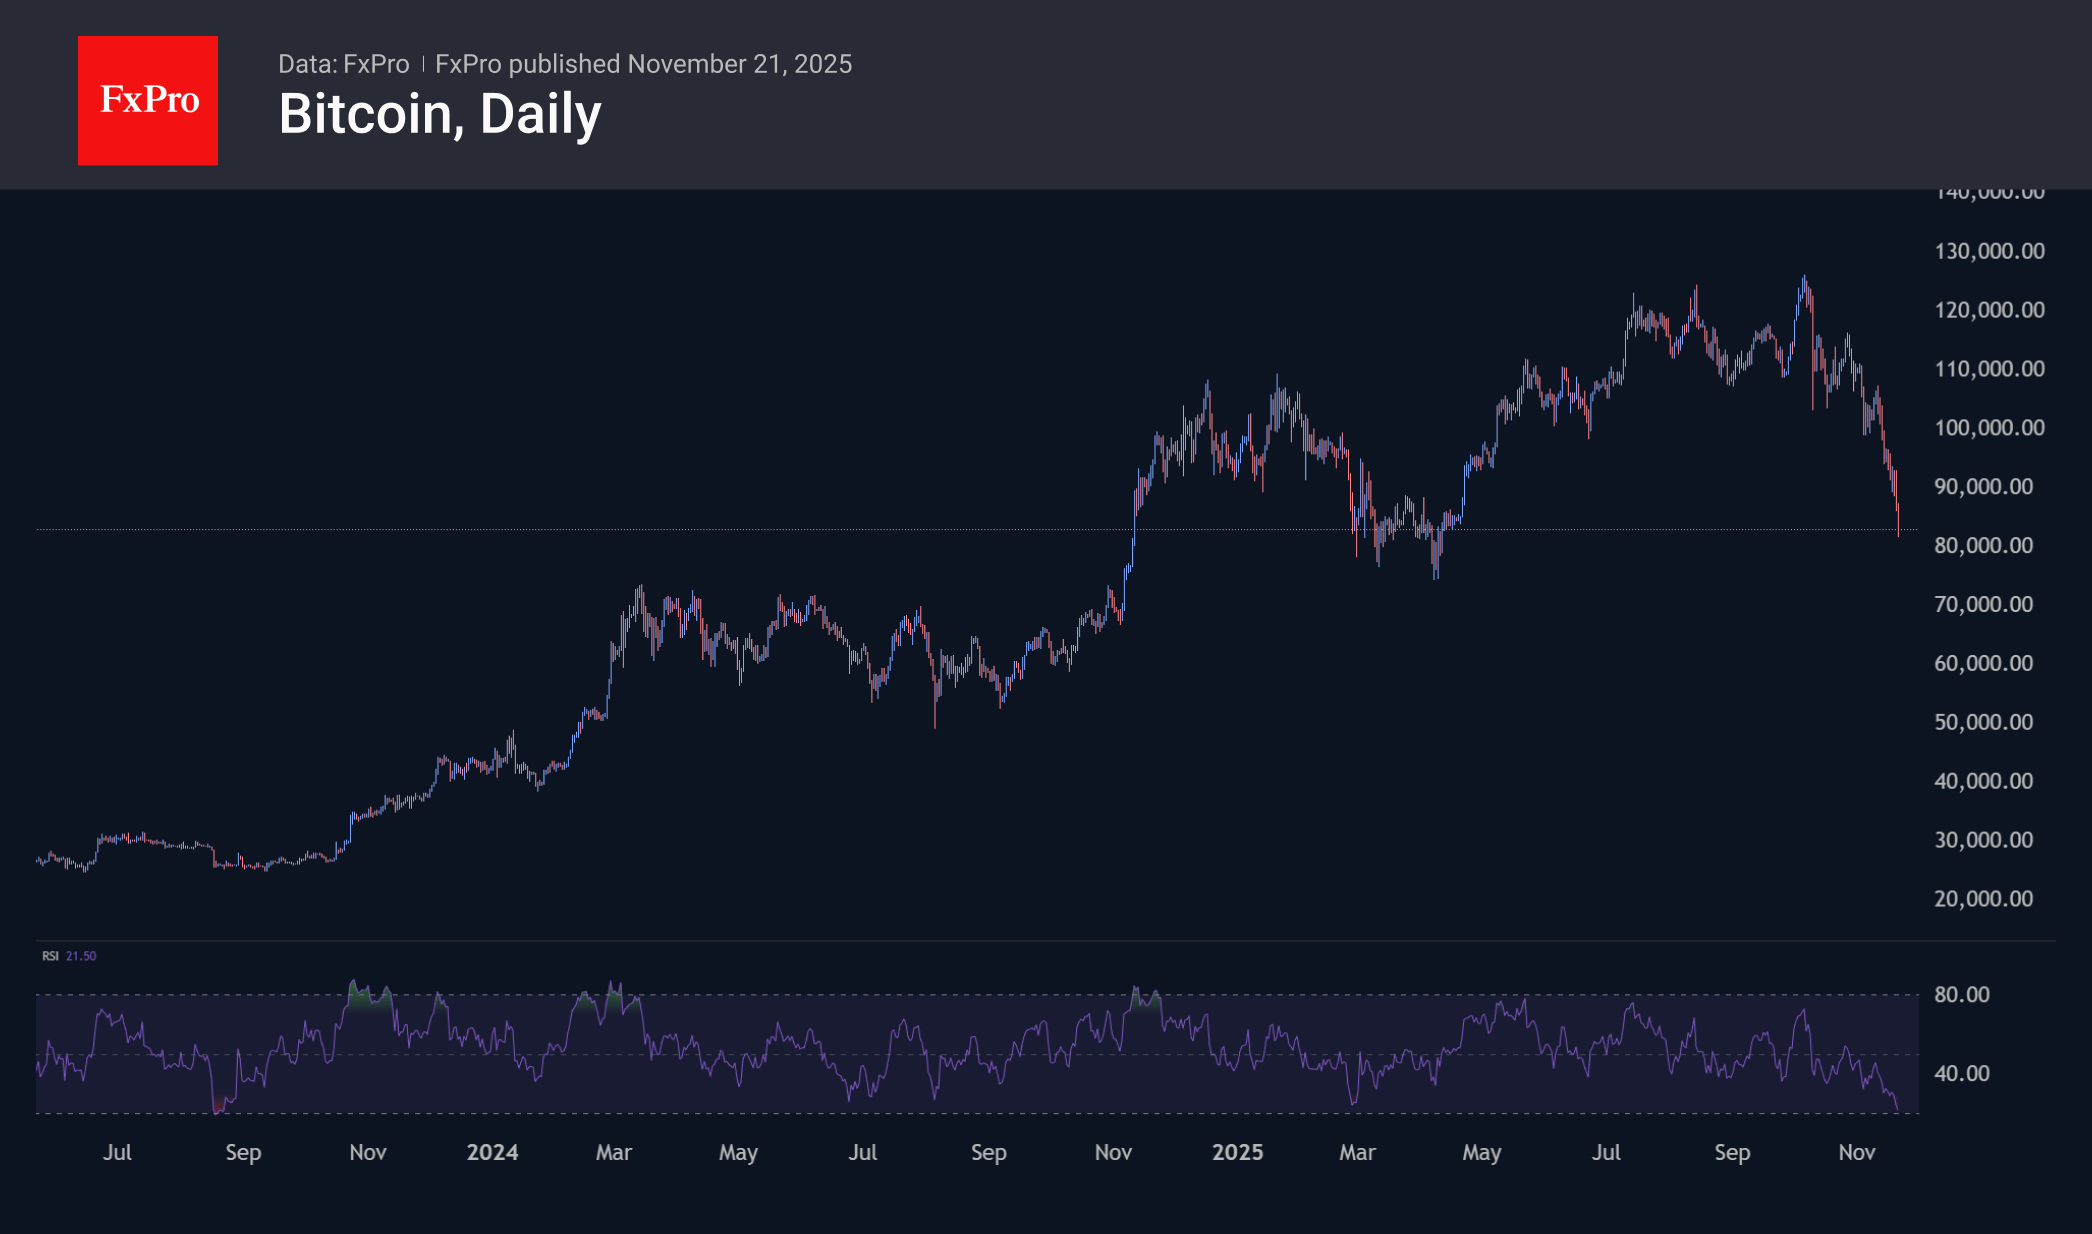Viewport: 2092px width, 1234px height.
Task: Click the 50,000.00 price axis label
Action: (x=1983, y=723)
